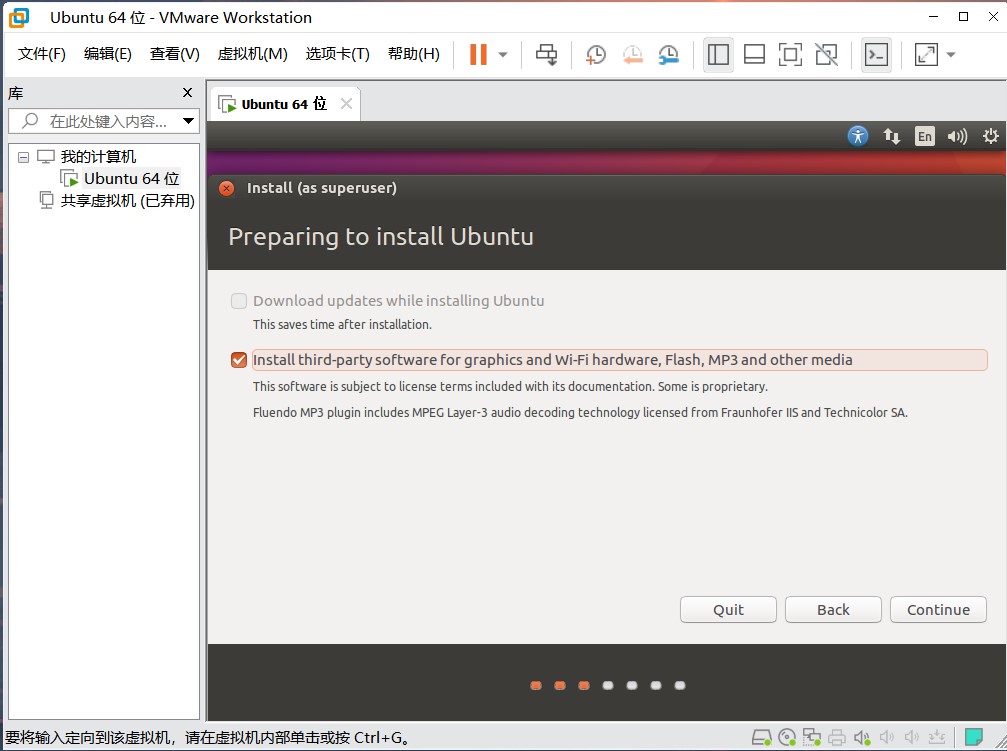
Task: Click the Ubuntu accessibility icon
Action: (x=858, y=136)
